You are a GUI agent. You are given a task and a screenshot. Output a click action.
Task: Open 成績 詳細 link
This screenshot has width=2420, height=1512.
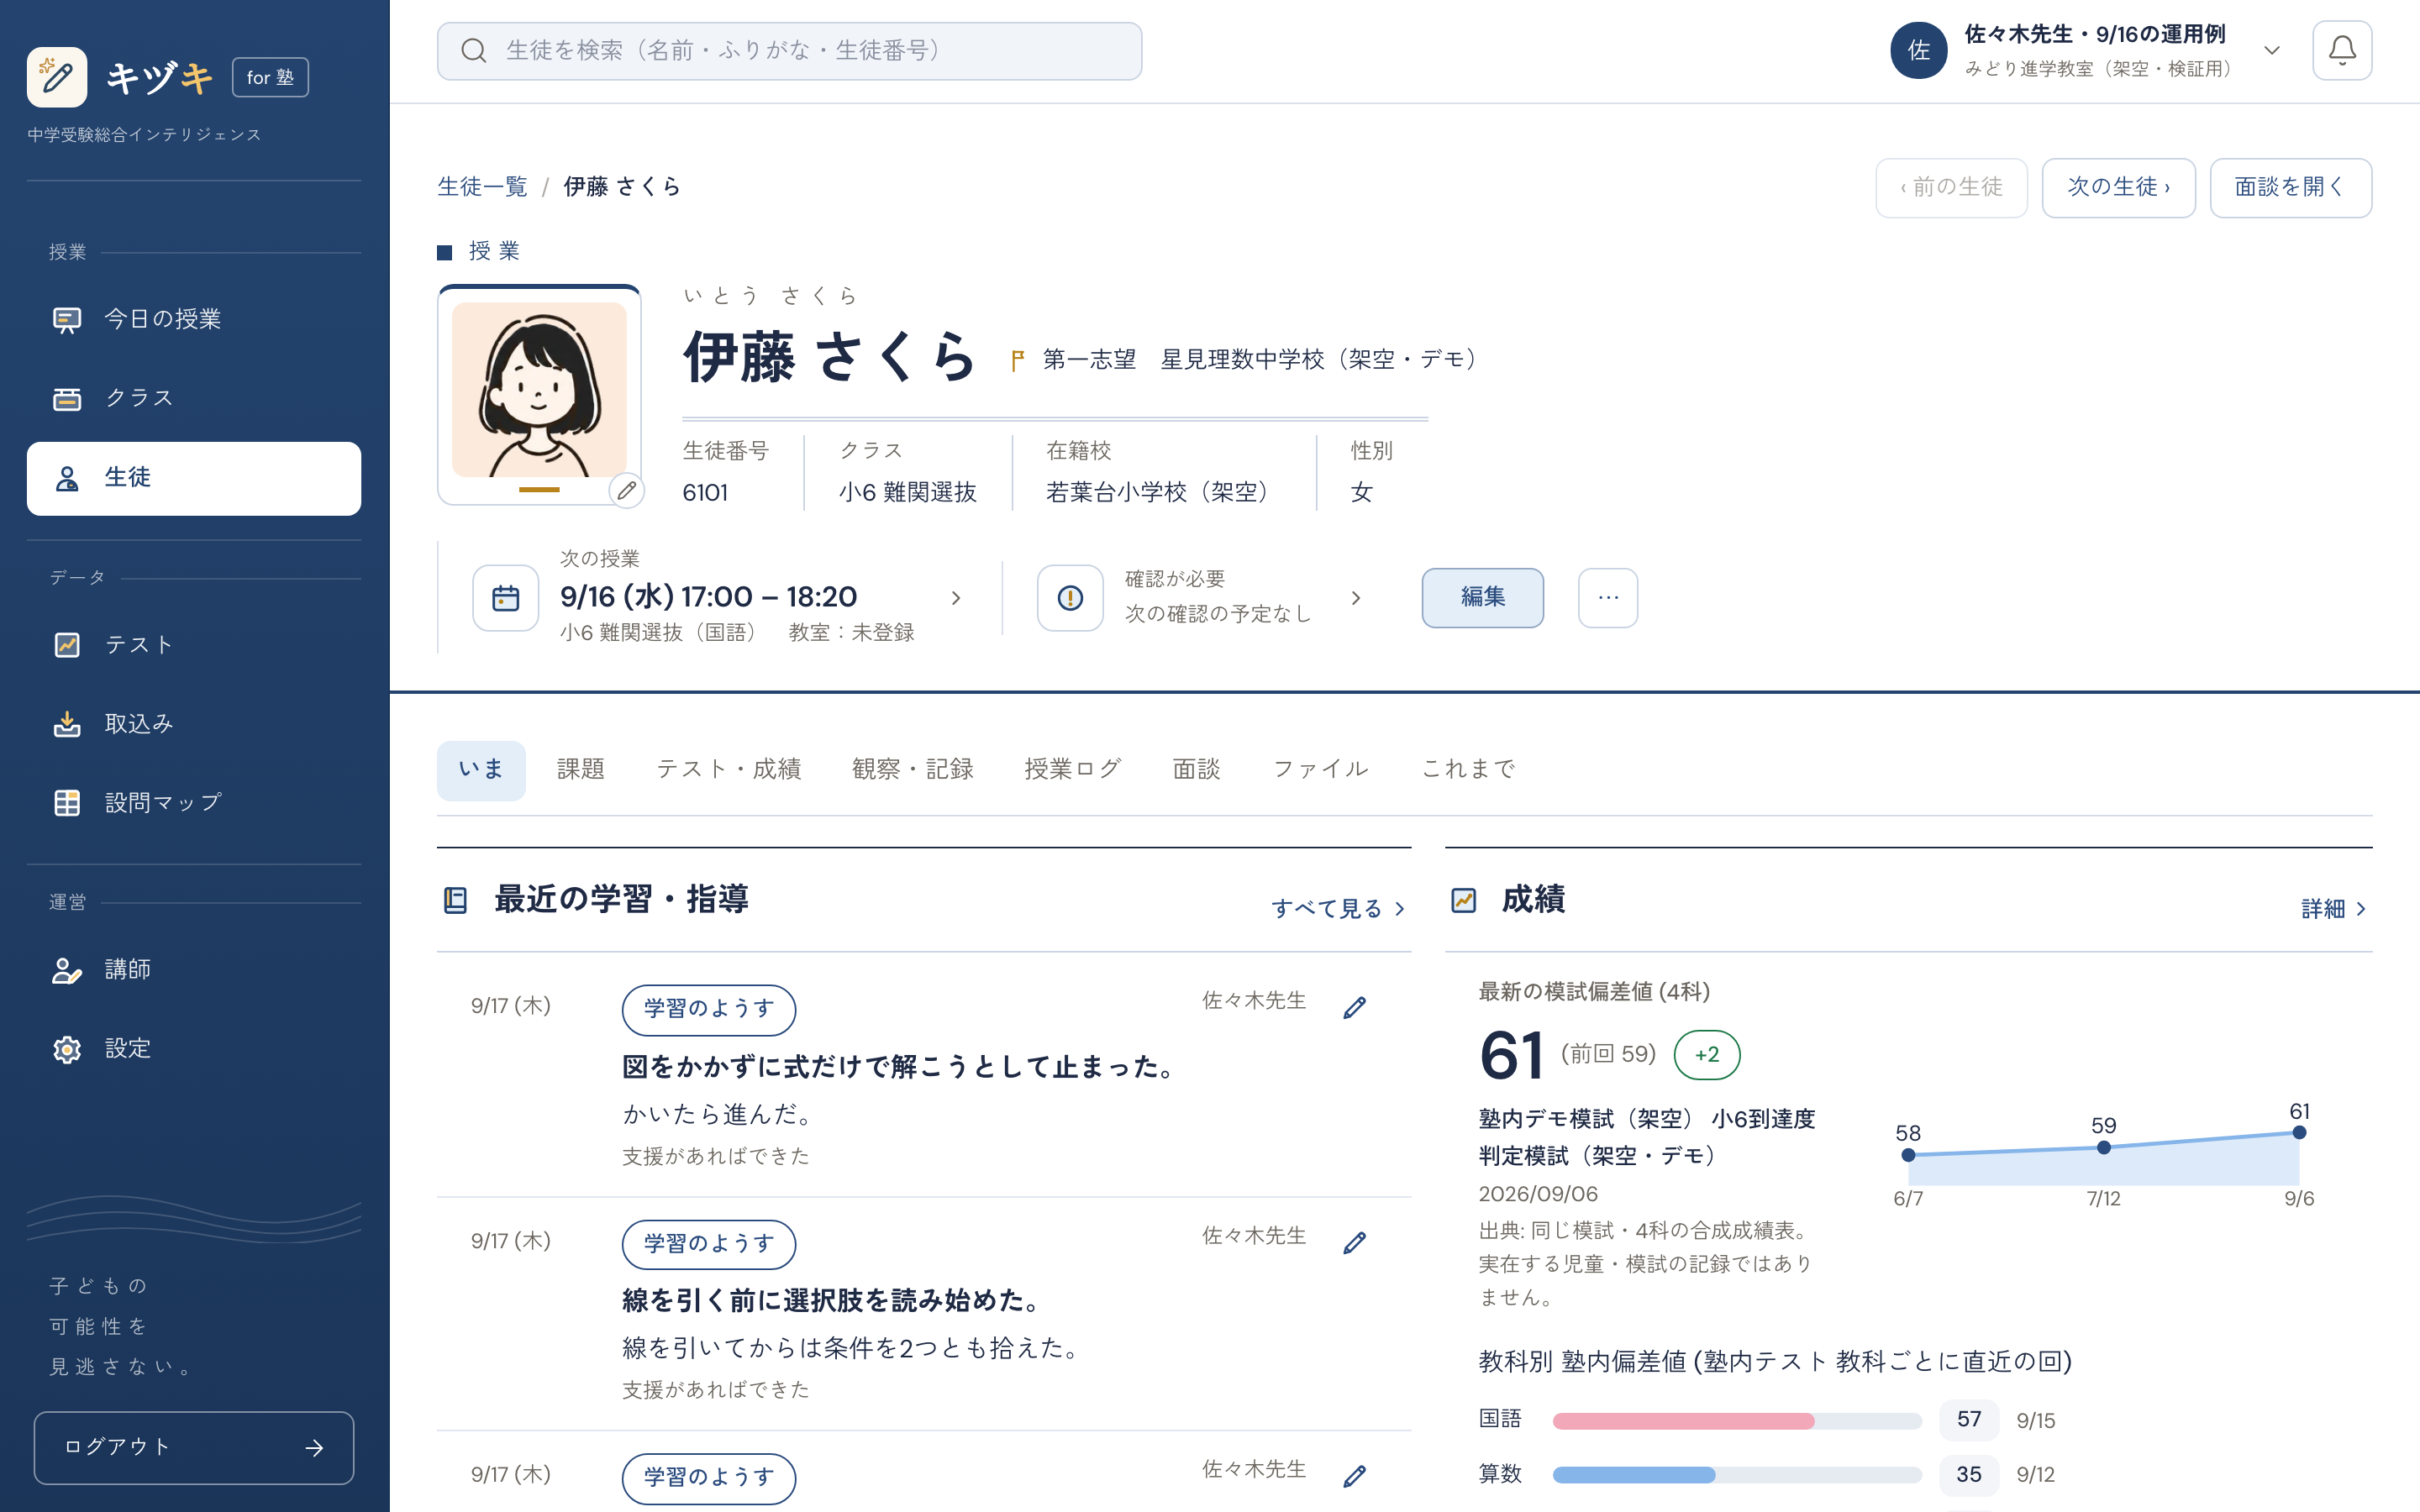coord(2333,908)
